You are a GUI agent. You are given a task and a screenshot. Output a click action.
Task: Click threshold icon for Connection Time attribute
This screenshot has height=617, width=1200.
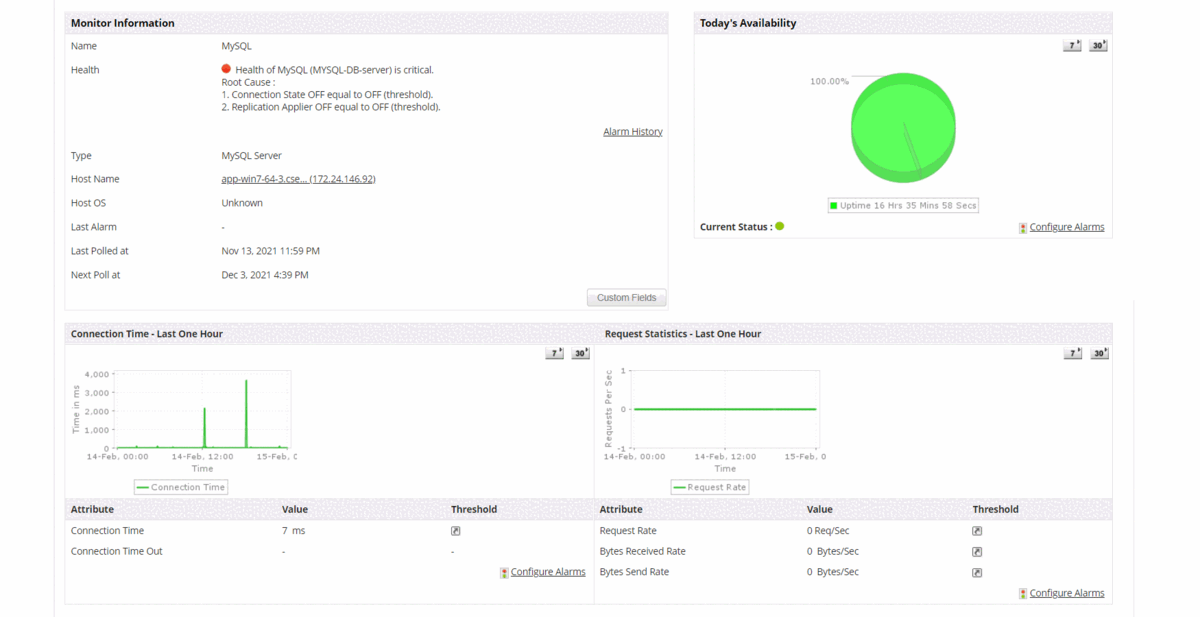click(x=456, y=531)
